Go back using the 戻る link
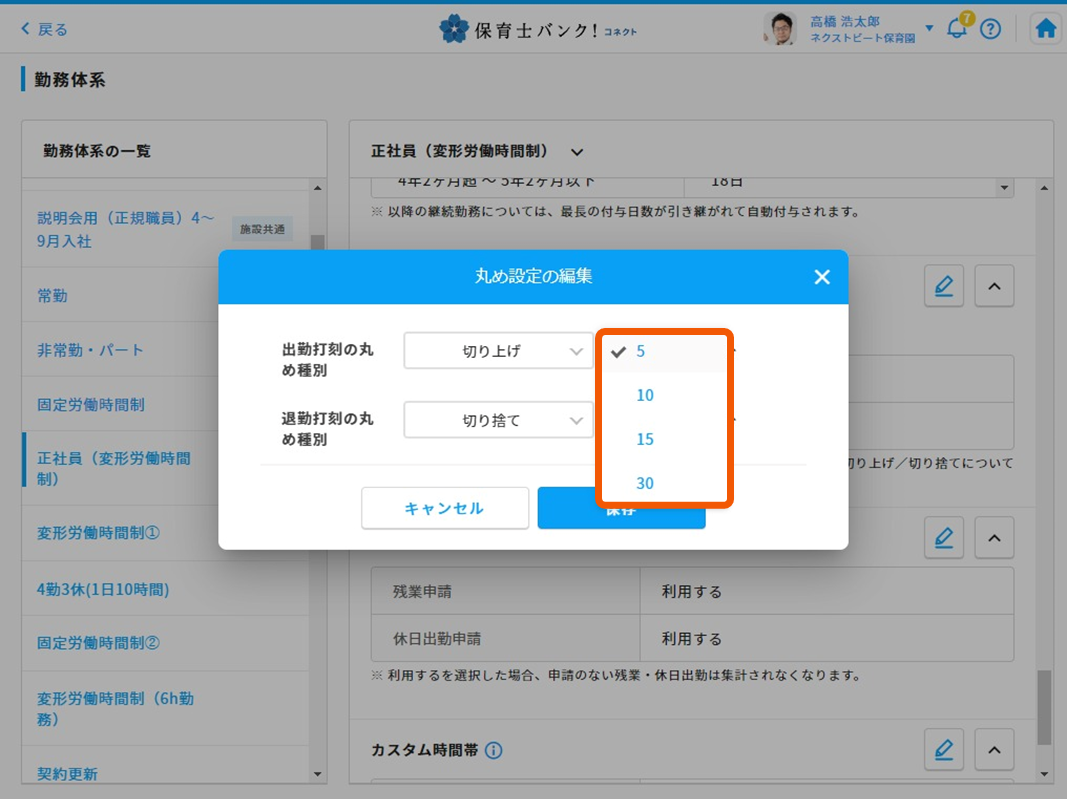1067x800 pixels. click(x=45, y=29)
